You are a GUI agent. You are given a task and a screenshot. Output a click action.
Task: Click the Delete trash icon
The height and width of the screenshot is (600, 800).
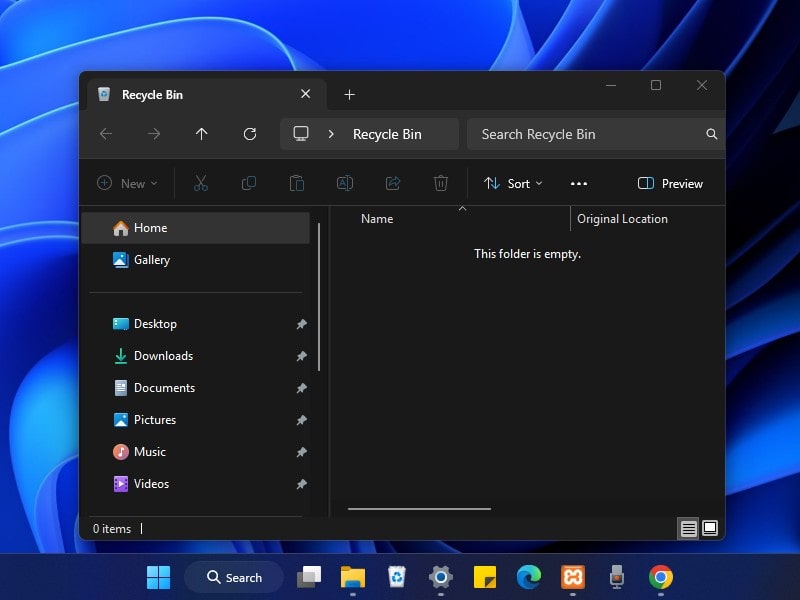coord(441,183)
